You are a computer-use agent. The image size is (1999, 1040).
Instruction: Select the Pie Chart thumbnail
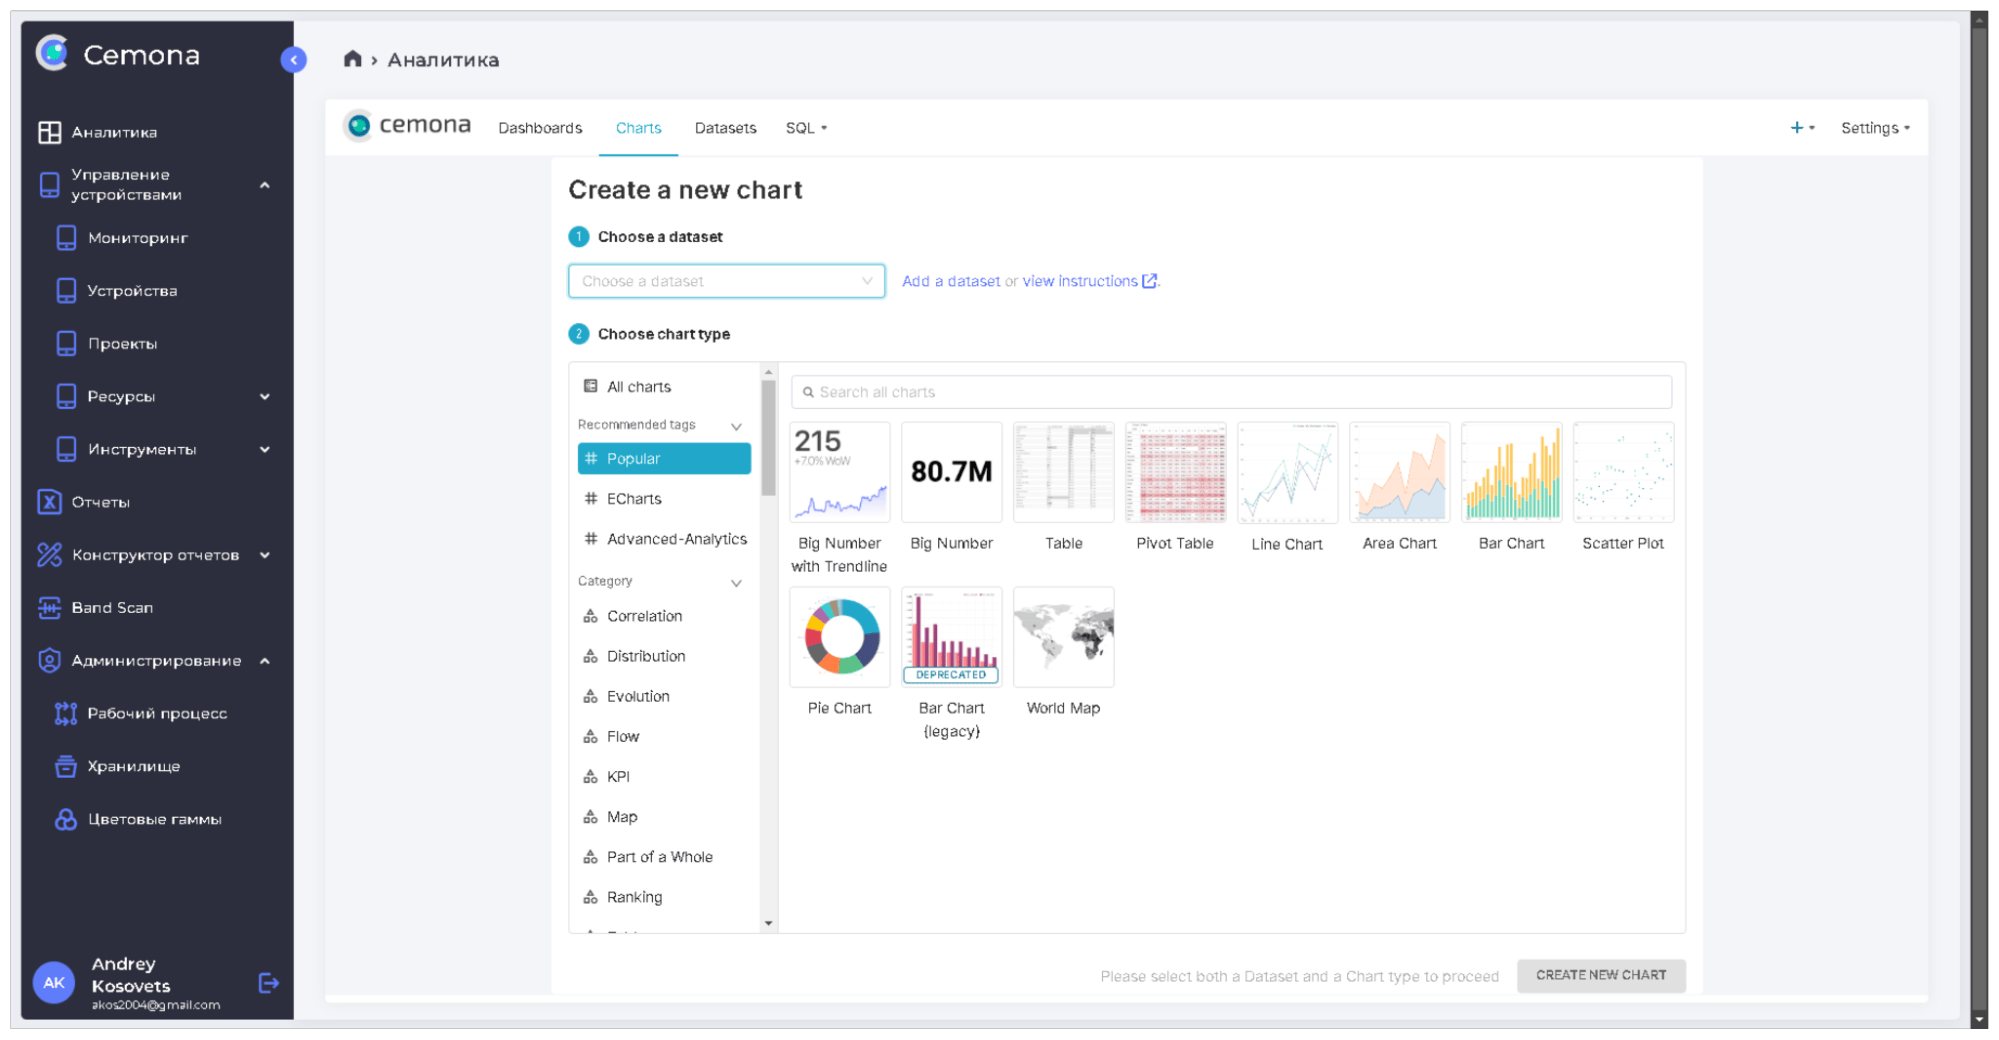click(839, 638)
